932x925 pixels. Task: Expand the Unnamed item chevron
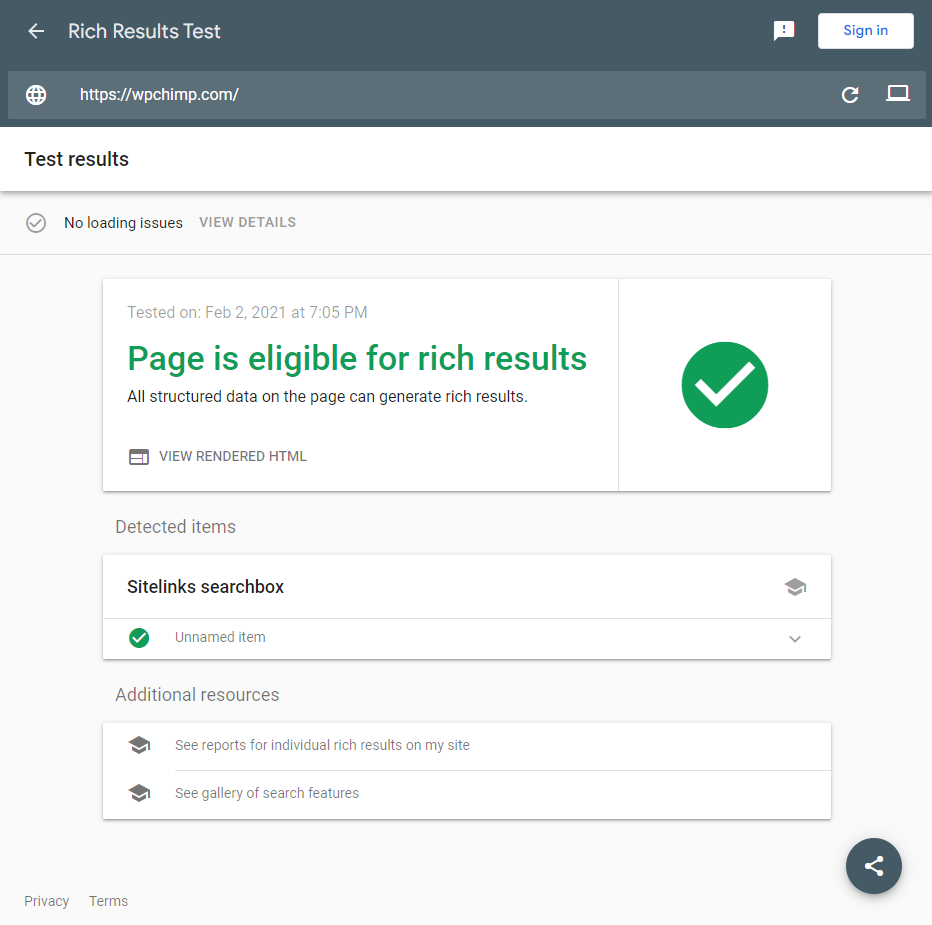click(795, 639)
